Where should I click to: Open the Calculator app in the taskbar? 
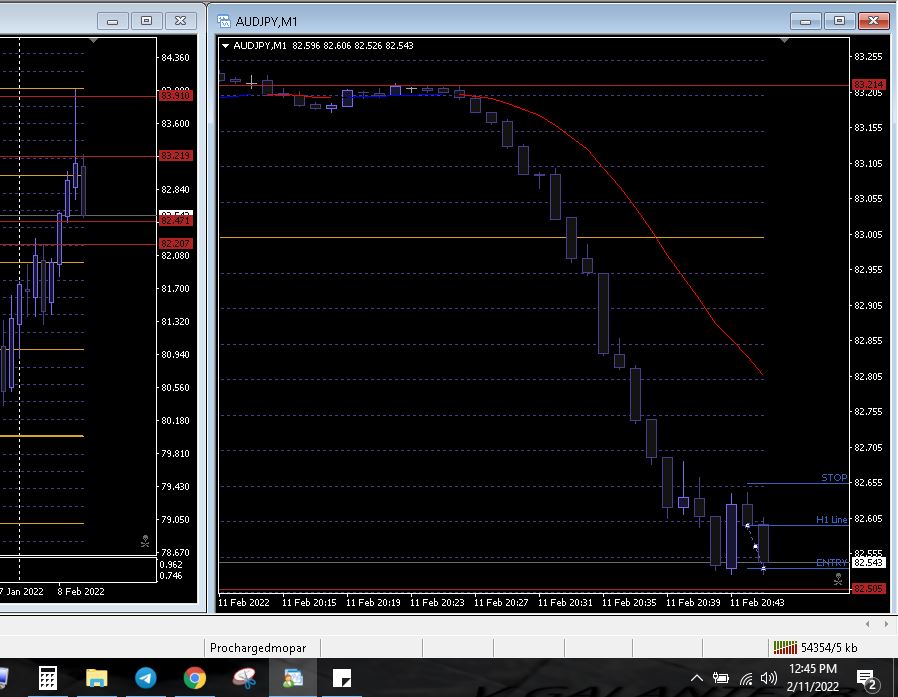48,678
